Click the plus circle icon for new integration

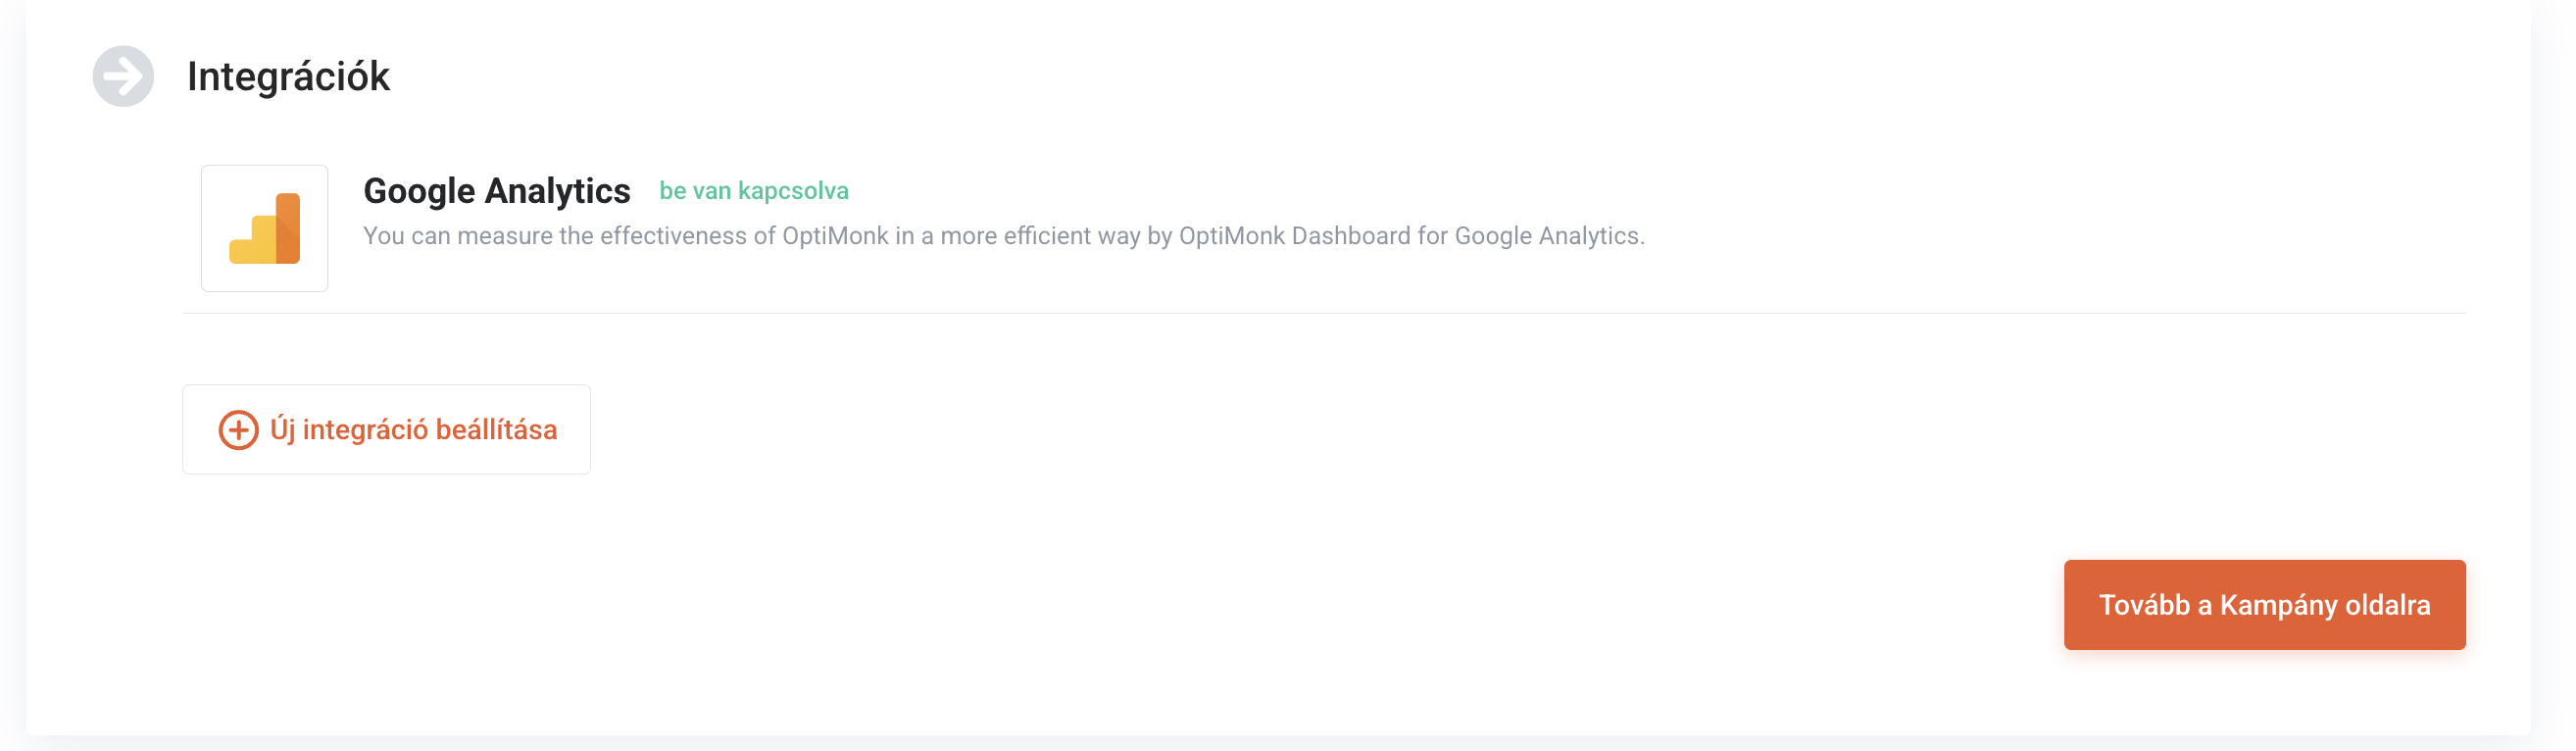[238, 430]
